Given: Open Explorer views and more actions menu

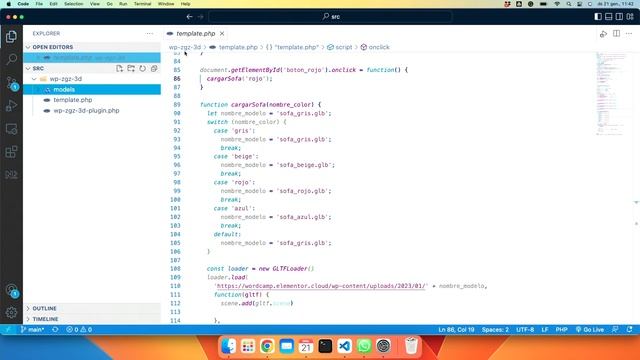Looking at the screenshot, I should (149, 33).
